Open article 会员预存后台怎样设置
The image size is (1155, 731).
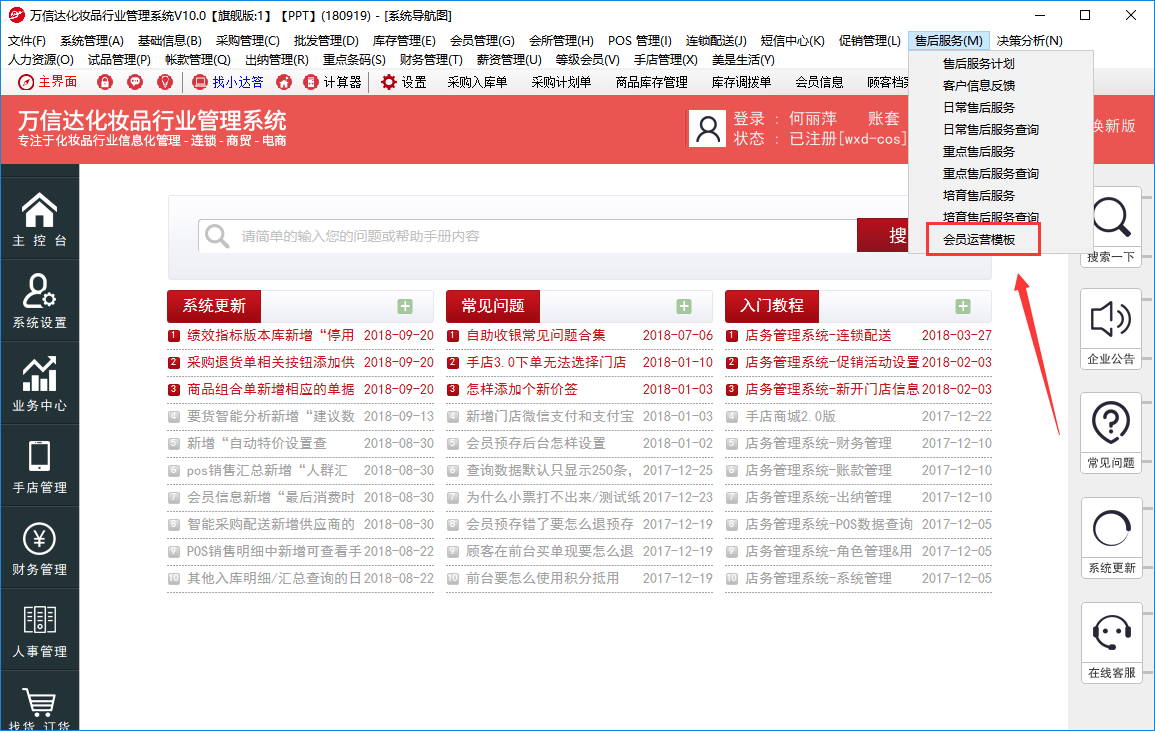(x=536, y=444)
